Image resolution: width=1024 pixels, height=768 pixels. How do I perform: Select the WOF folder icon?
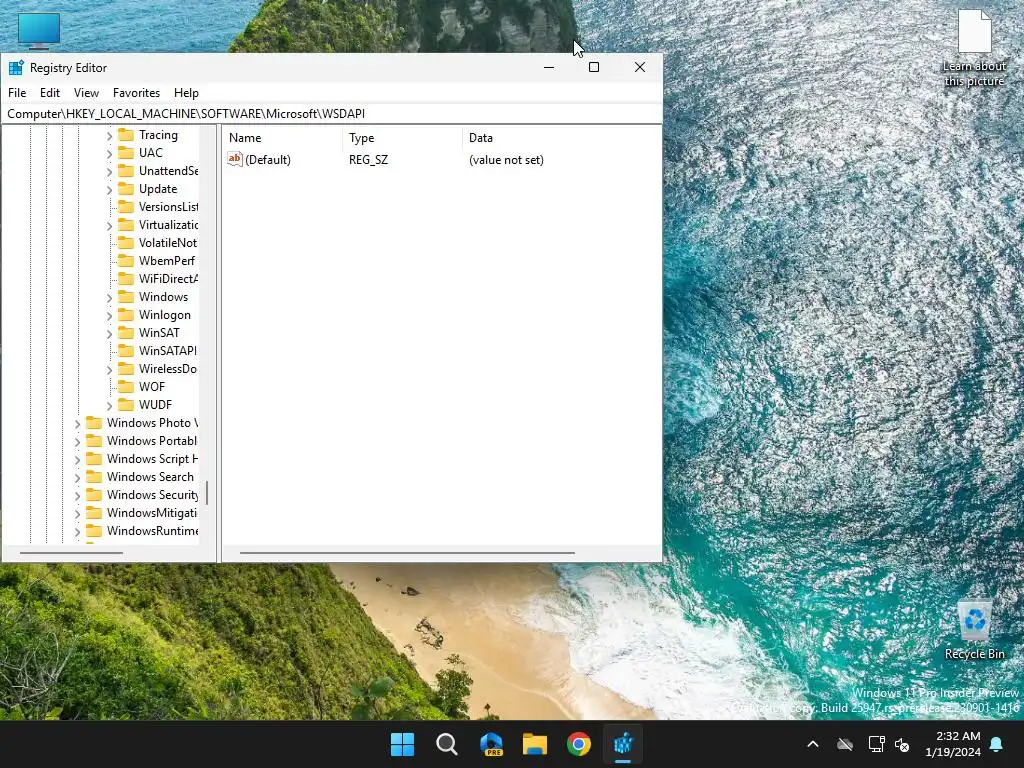click(126, 387)
